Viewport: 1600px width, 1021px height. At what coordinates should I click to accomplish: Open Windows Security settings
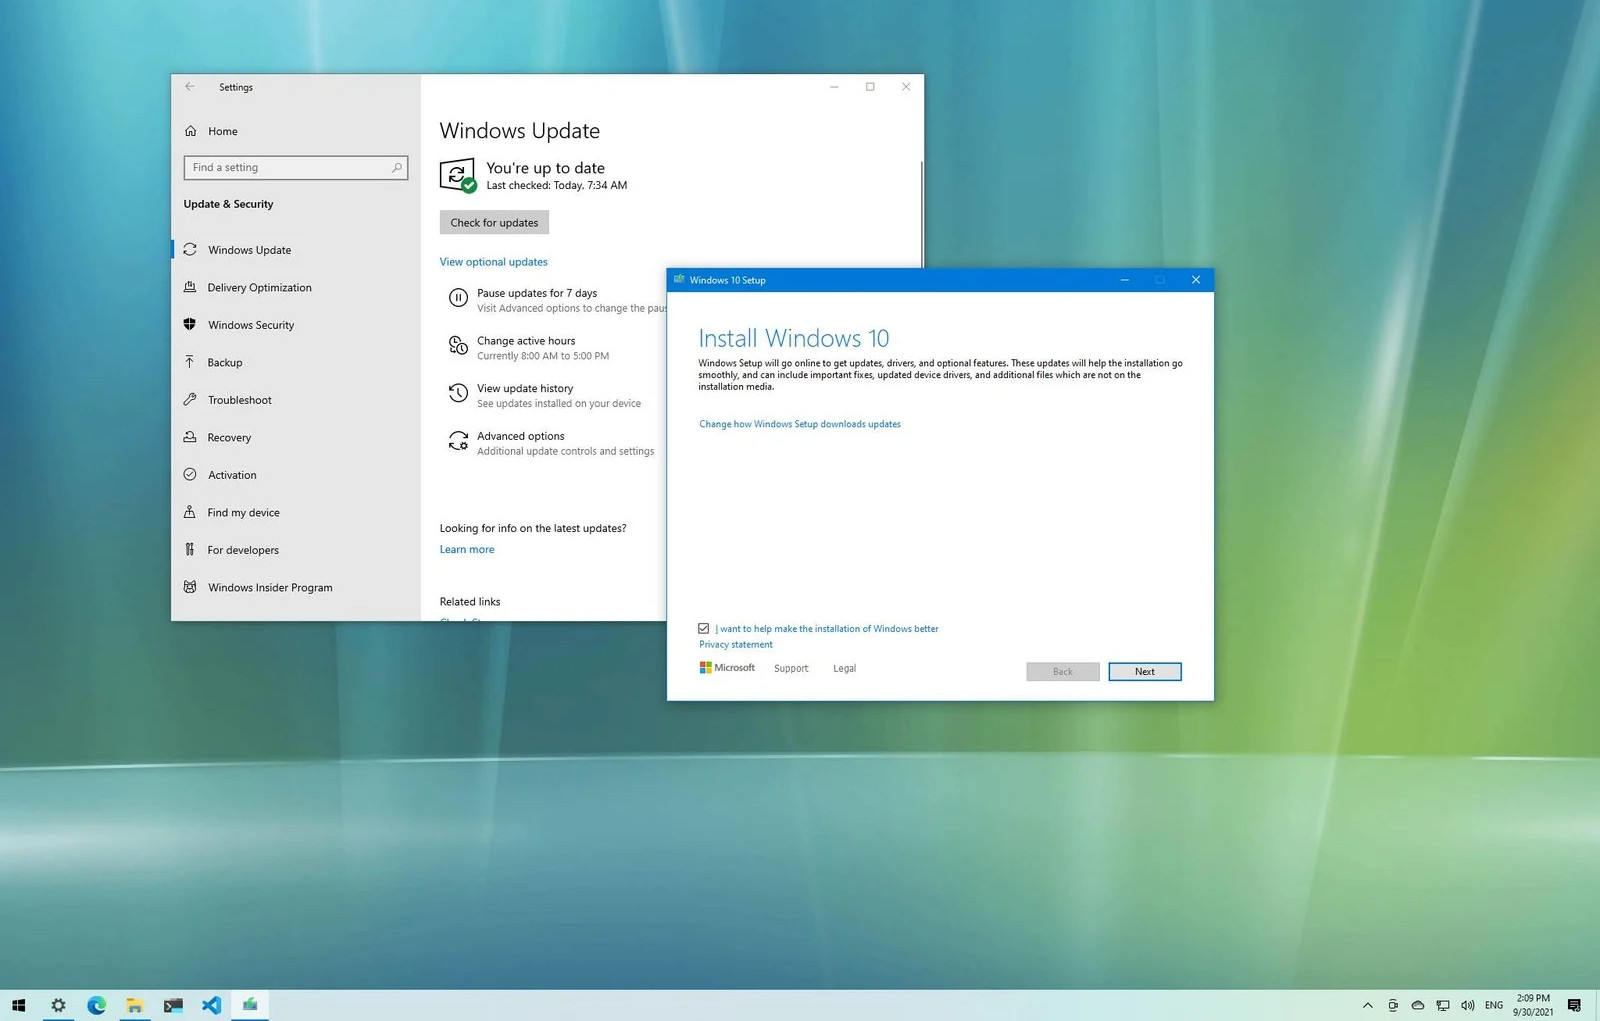coord(250,324)
